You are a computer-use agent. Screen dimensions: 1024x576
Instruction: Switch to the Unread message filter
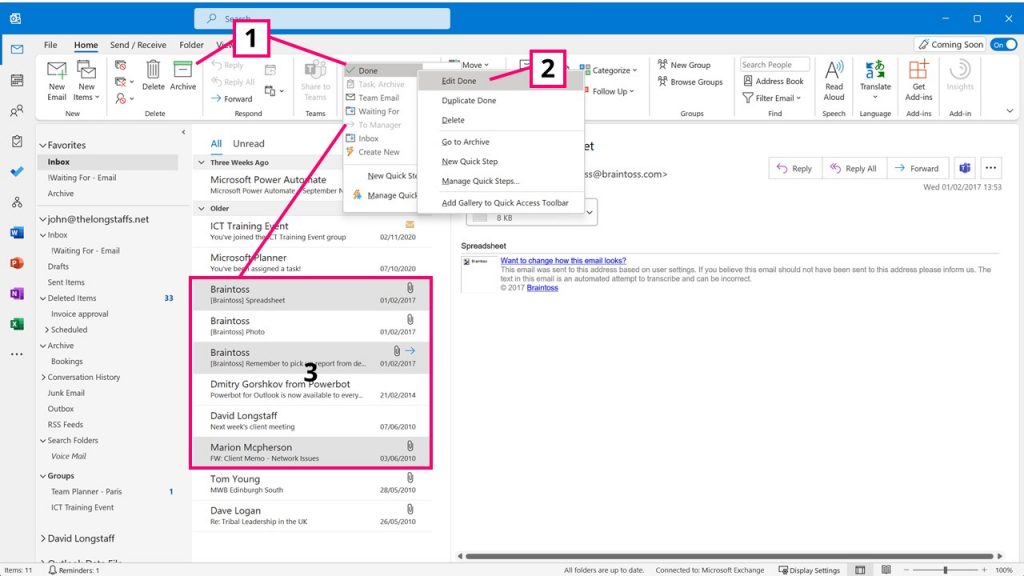coord(251,144)
